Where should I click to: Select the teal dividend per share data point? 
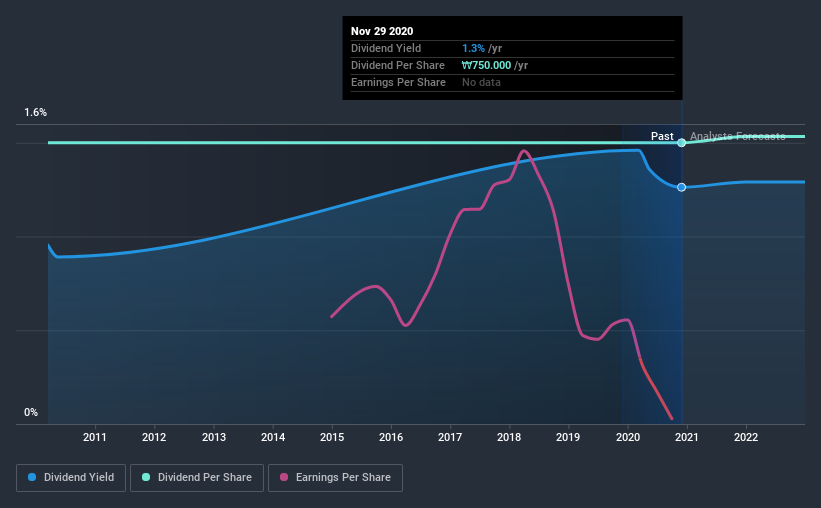click(x=681, y=142)
